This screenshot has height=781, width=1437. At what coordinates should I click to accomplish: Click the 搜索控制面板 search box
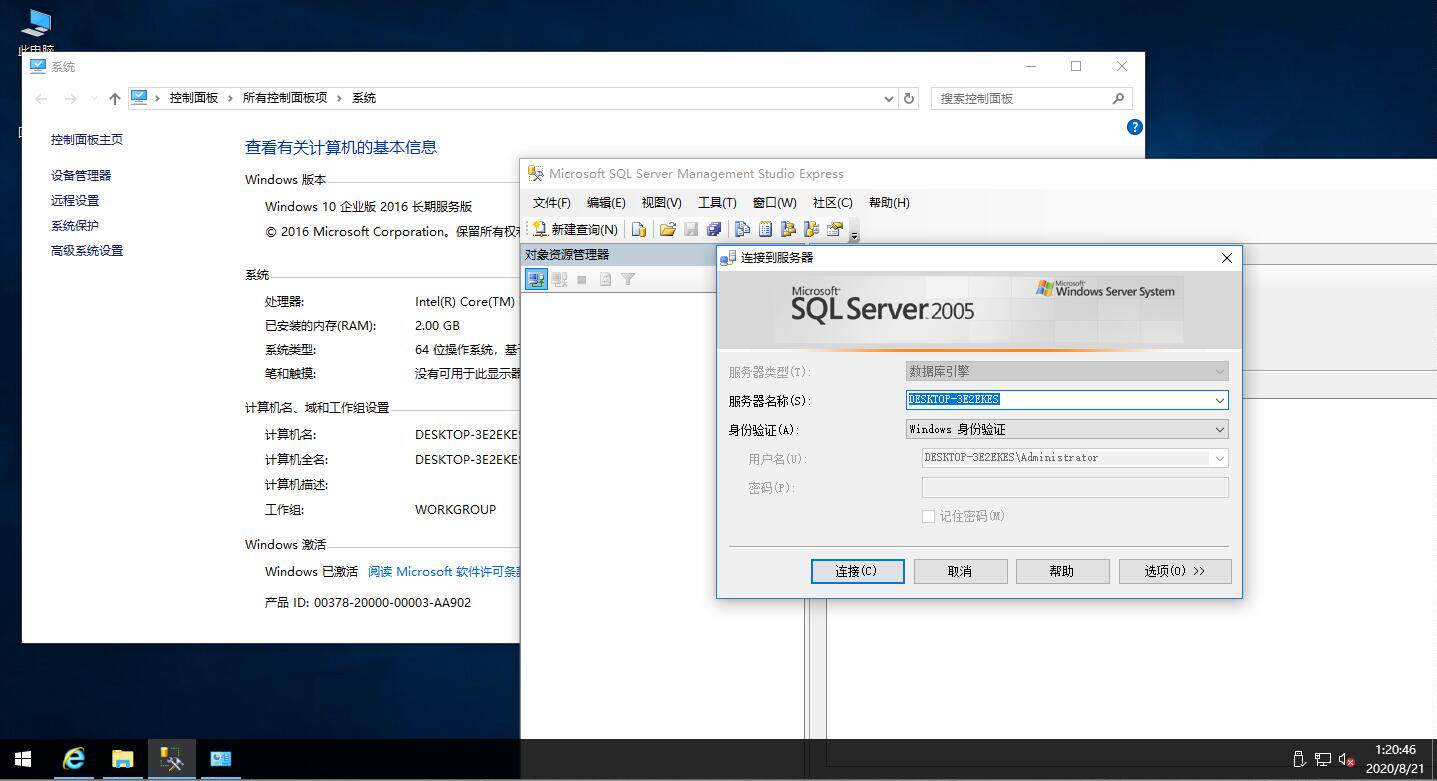(1032, 98)
